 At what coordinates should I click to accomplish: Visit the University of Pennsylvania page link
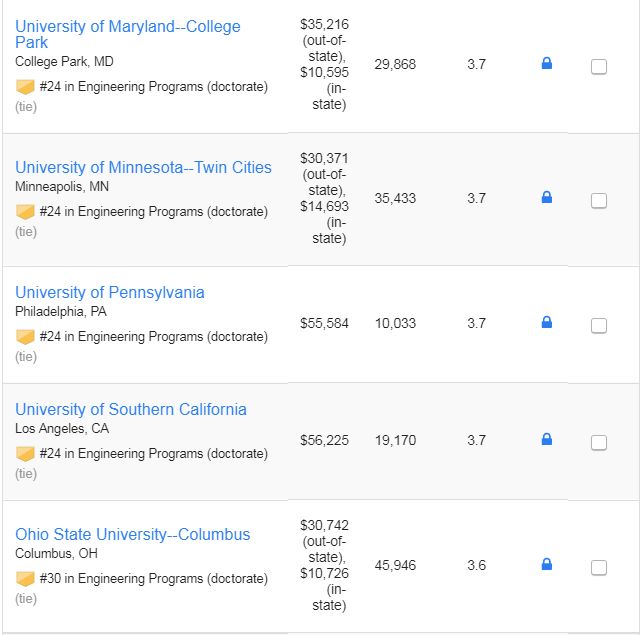click(110, 292)
